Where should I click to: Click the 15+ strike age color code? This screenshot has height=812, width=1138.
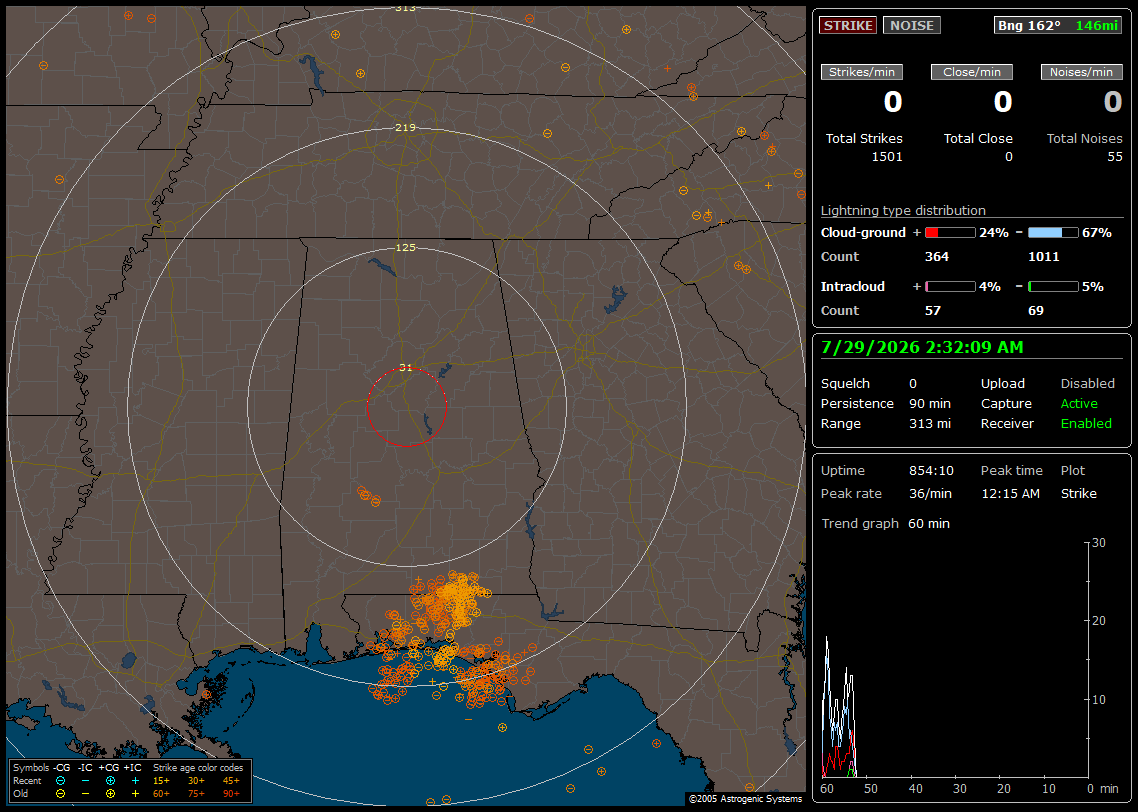point(161,781)
